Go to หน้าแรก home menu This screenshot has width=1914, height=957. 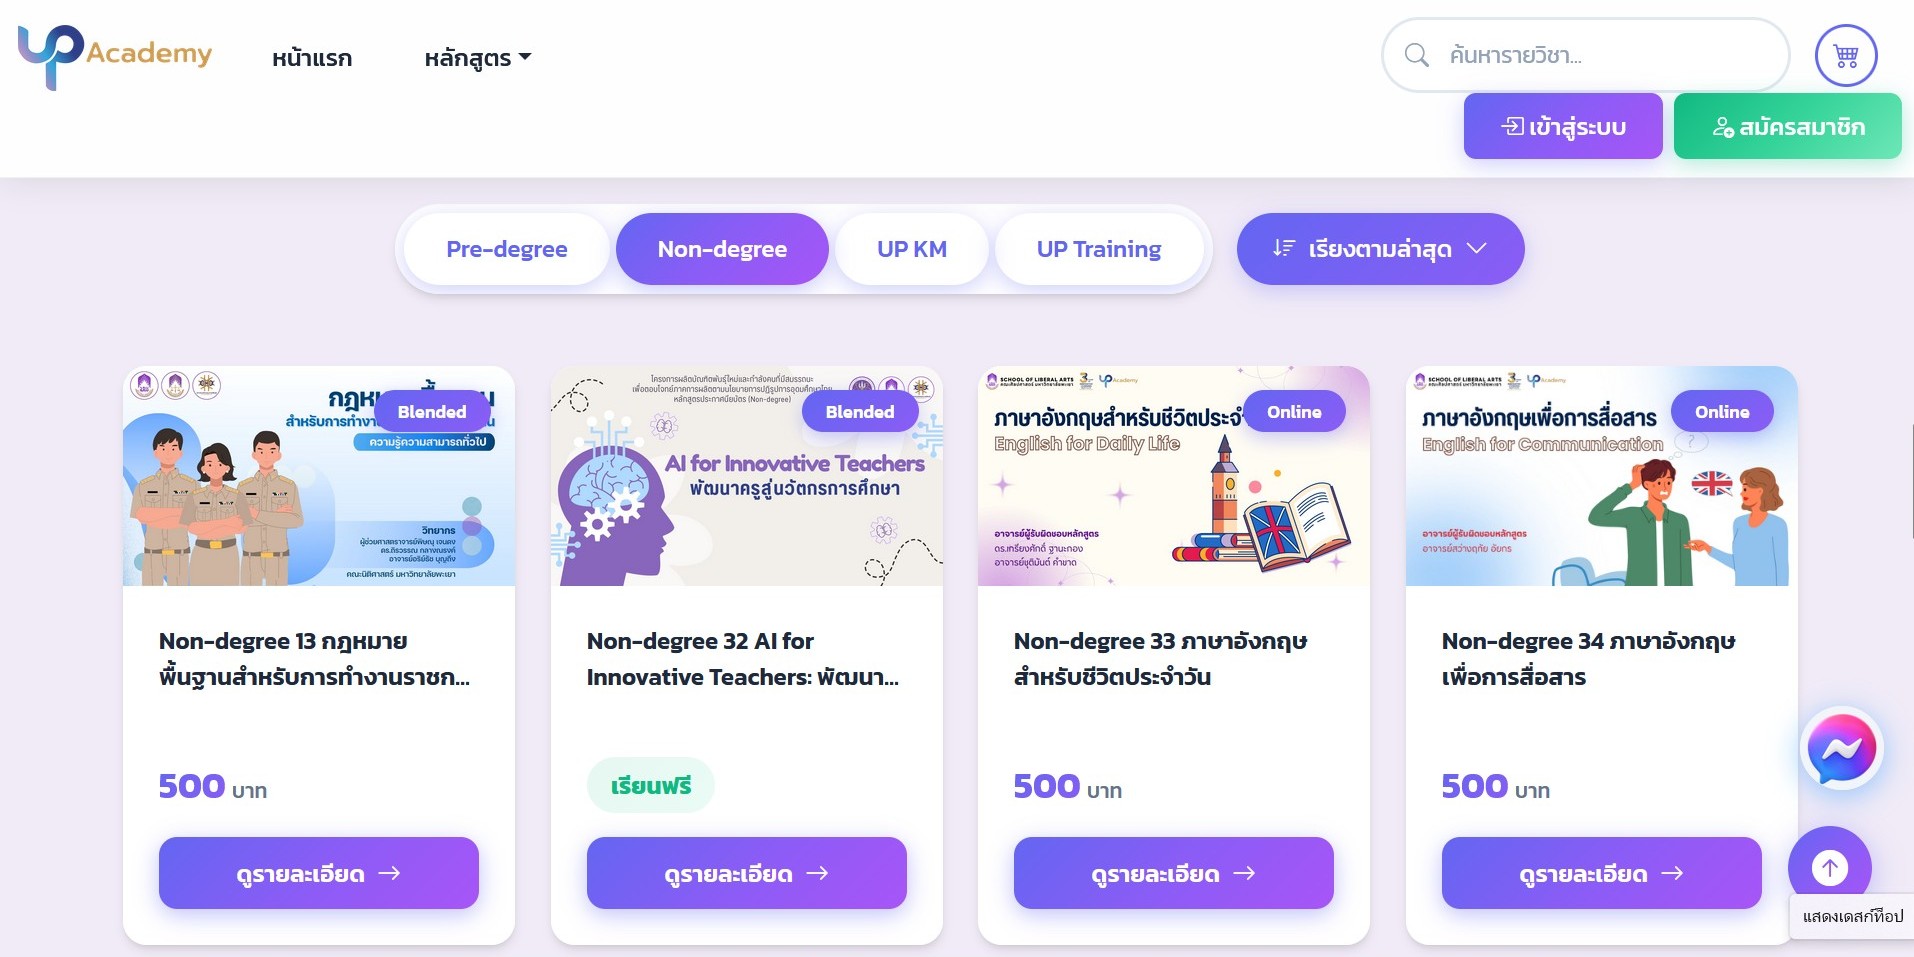tap(312, 58)
